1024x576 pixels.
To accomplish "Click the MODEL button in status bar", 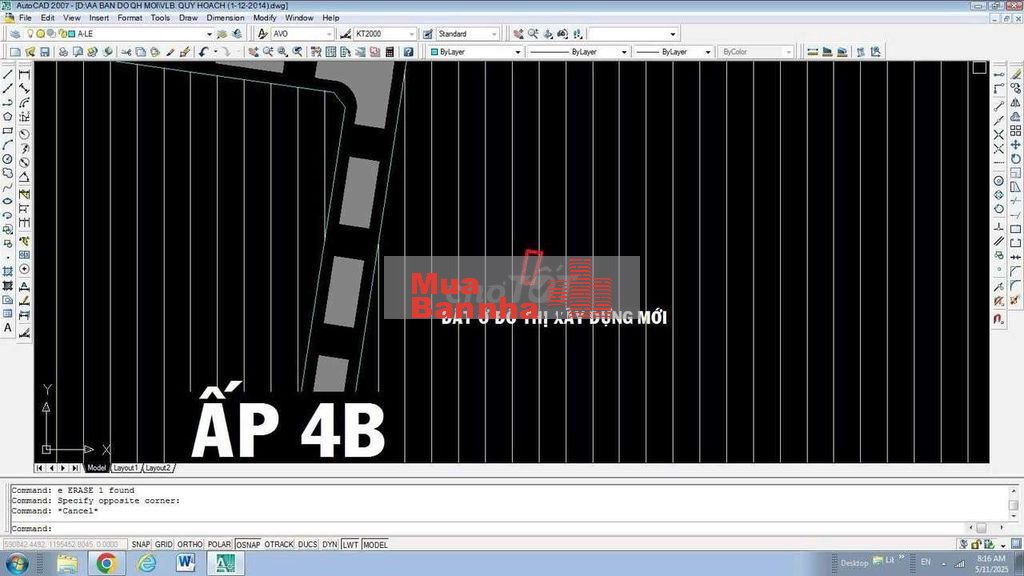I will (x=375, y=544).
